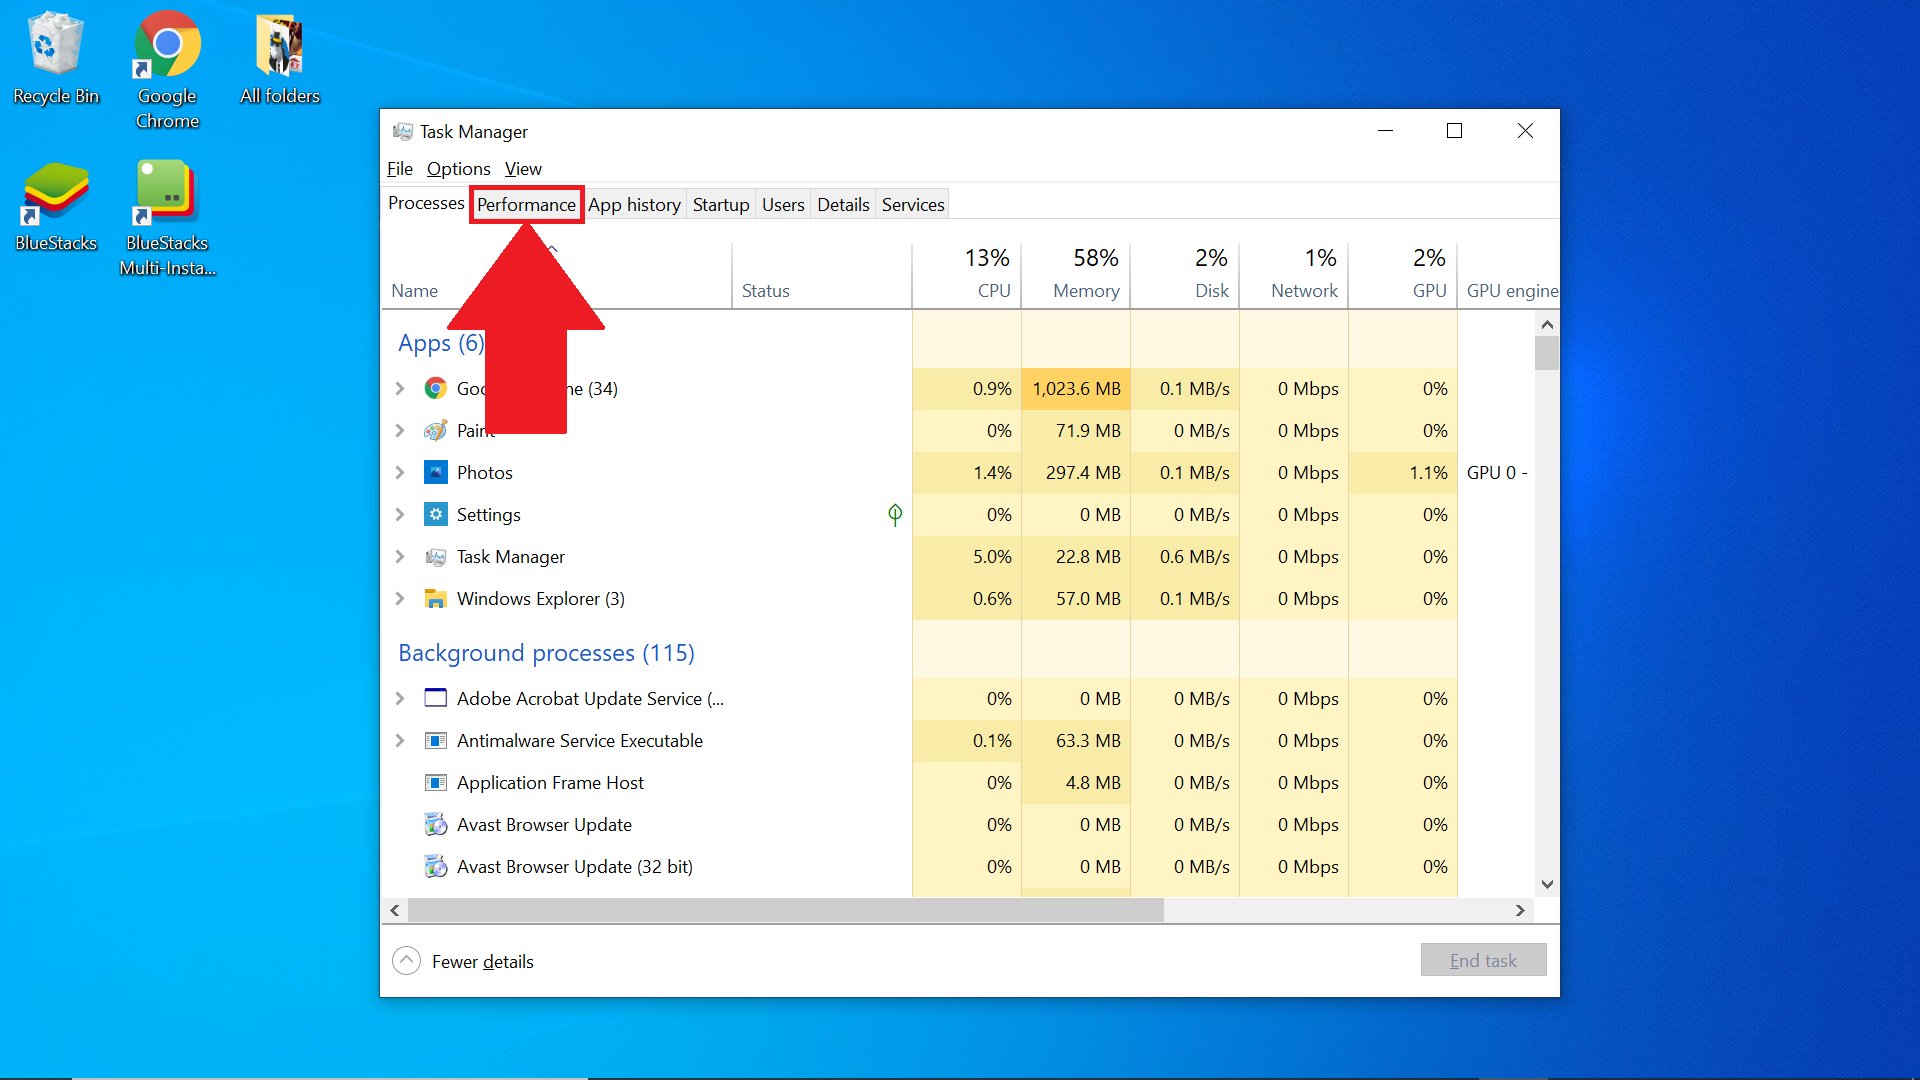Open the Options menu

(x=457, y=168)
